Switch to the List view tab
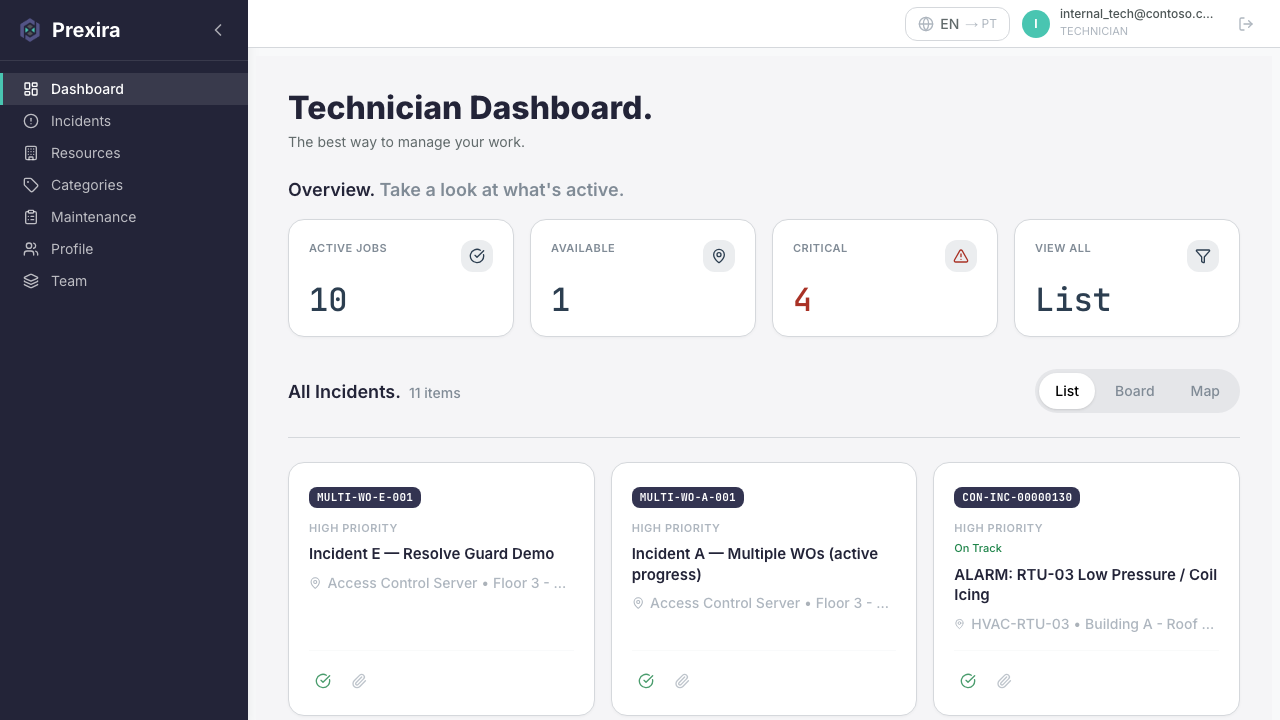 tap(1067, 391)
